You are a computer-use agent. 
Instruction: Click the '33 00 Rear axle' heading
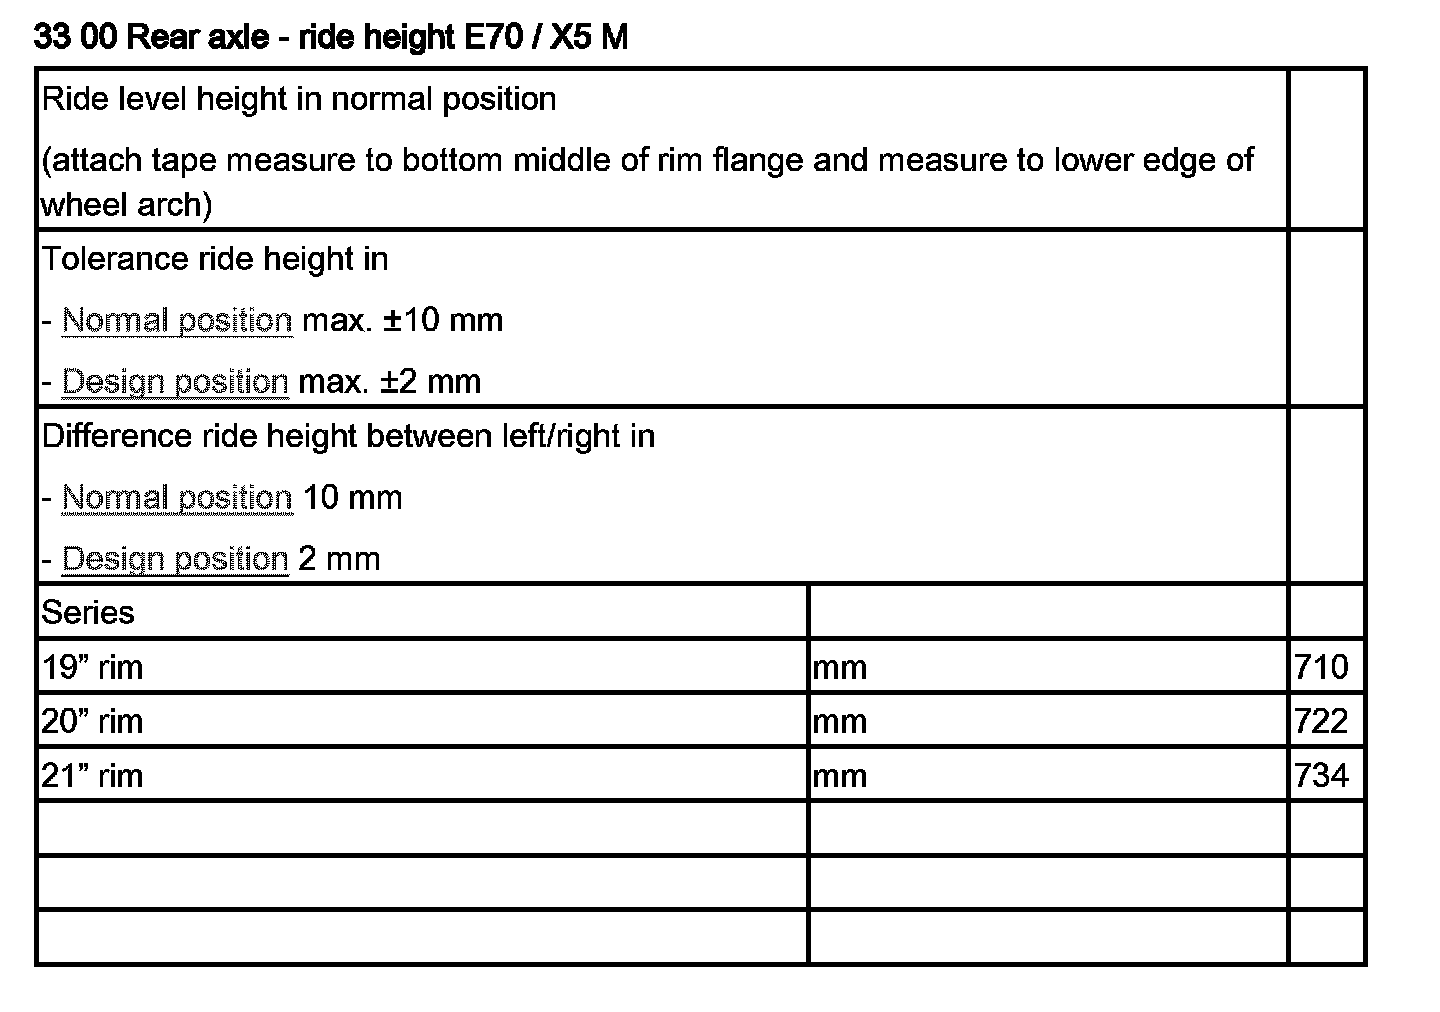330,38
